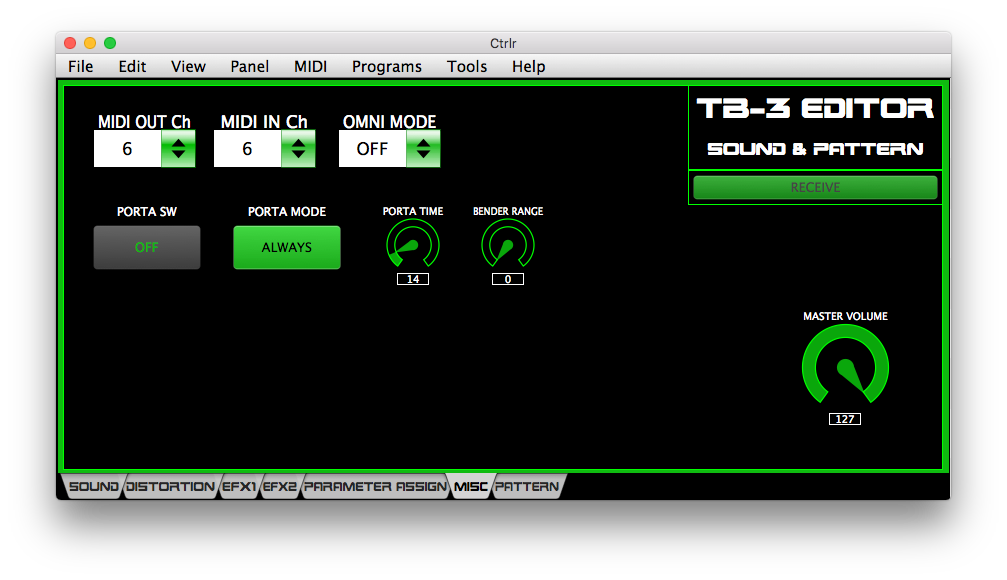
Task: Click the MASTER VOLUME knob
Action: pos(845,367)
